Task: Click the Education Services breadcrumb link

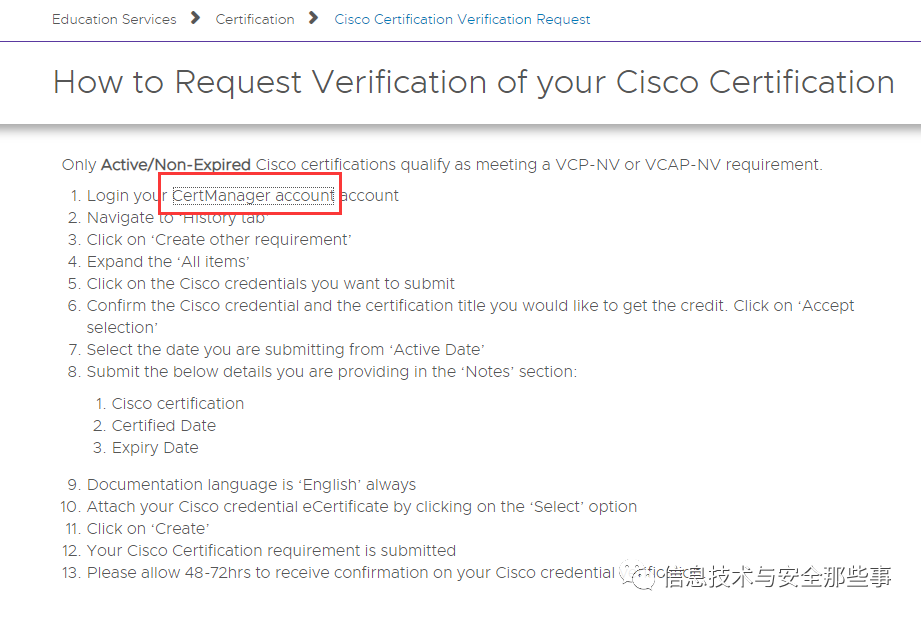Action: point(114,19)
